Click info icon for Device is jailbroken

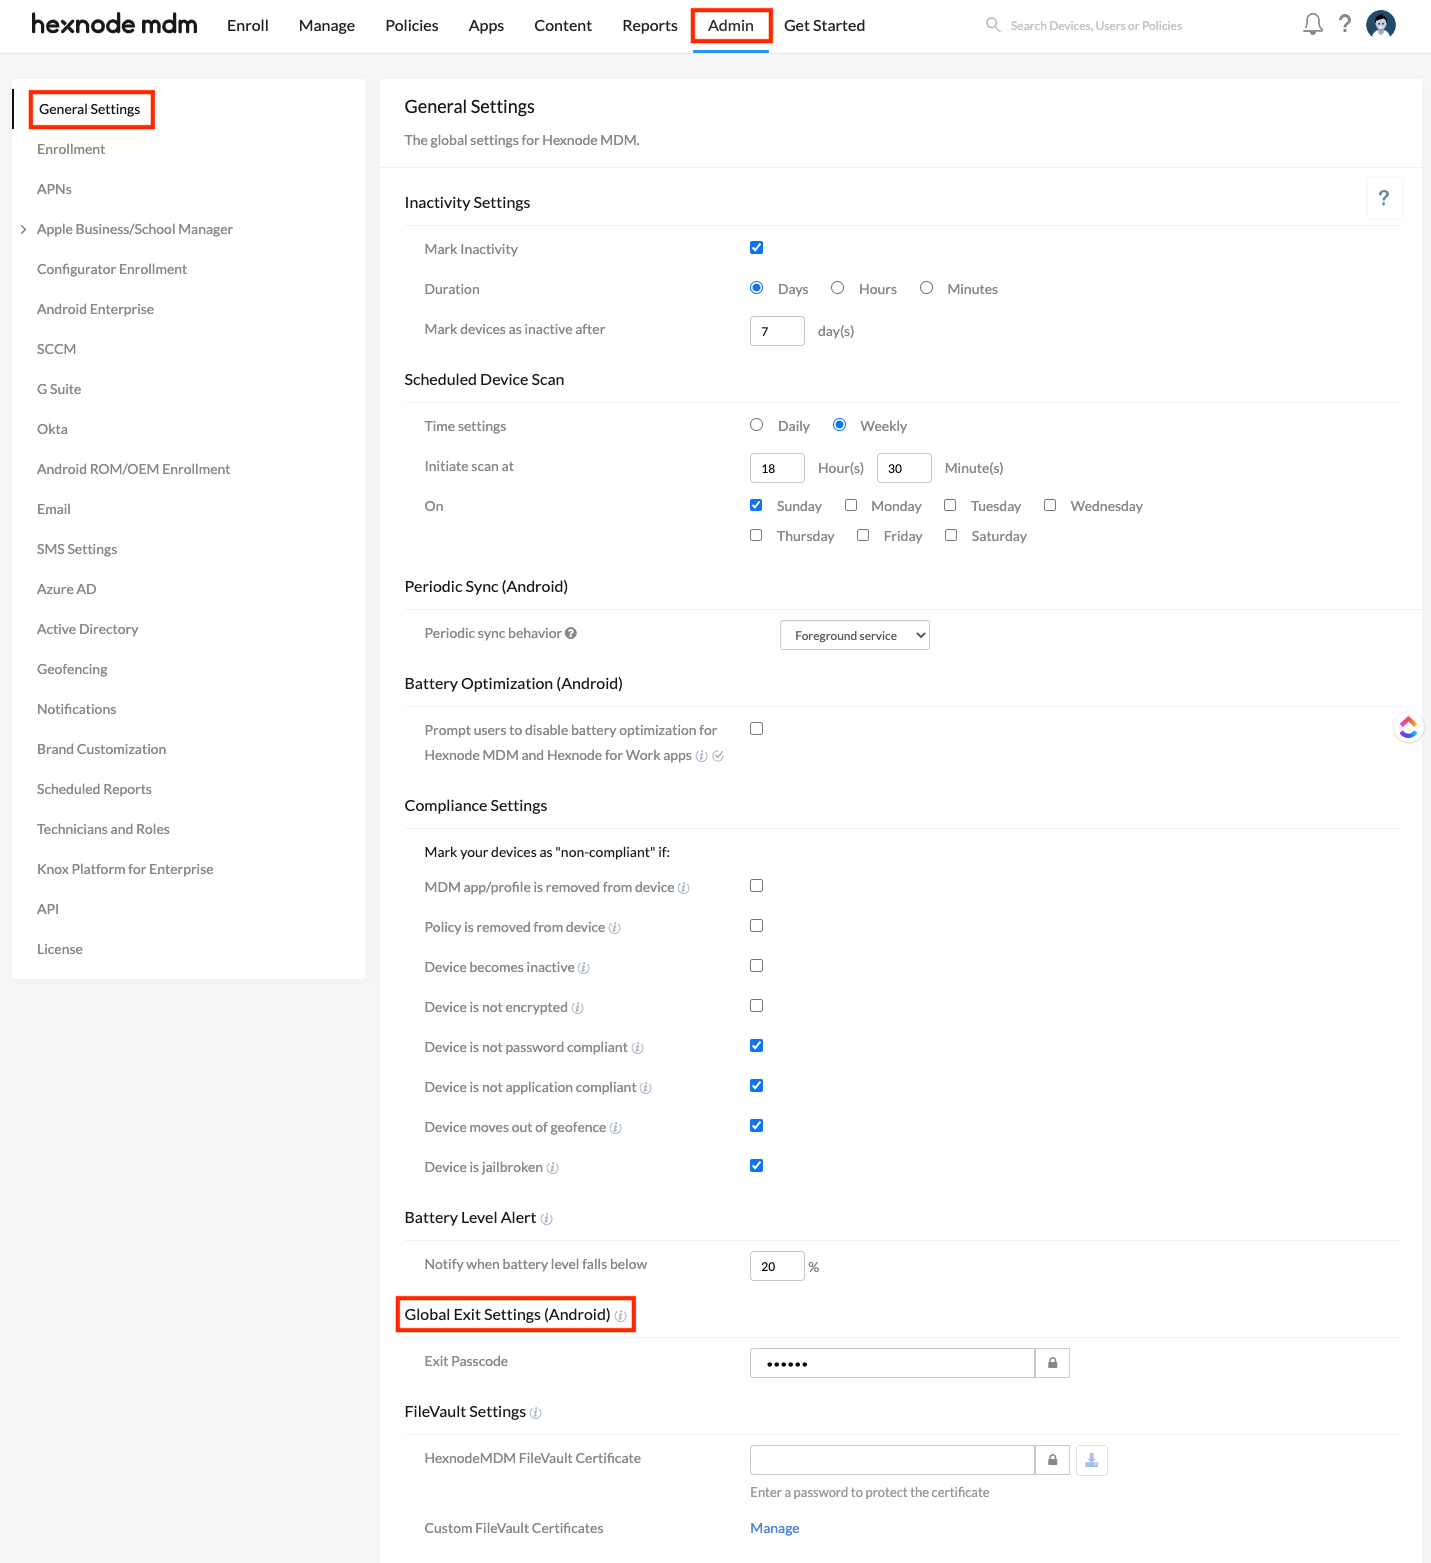(553, 1168)
